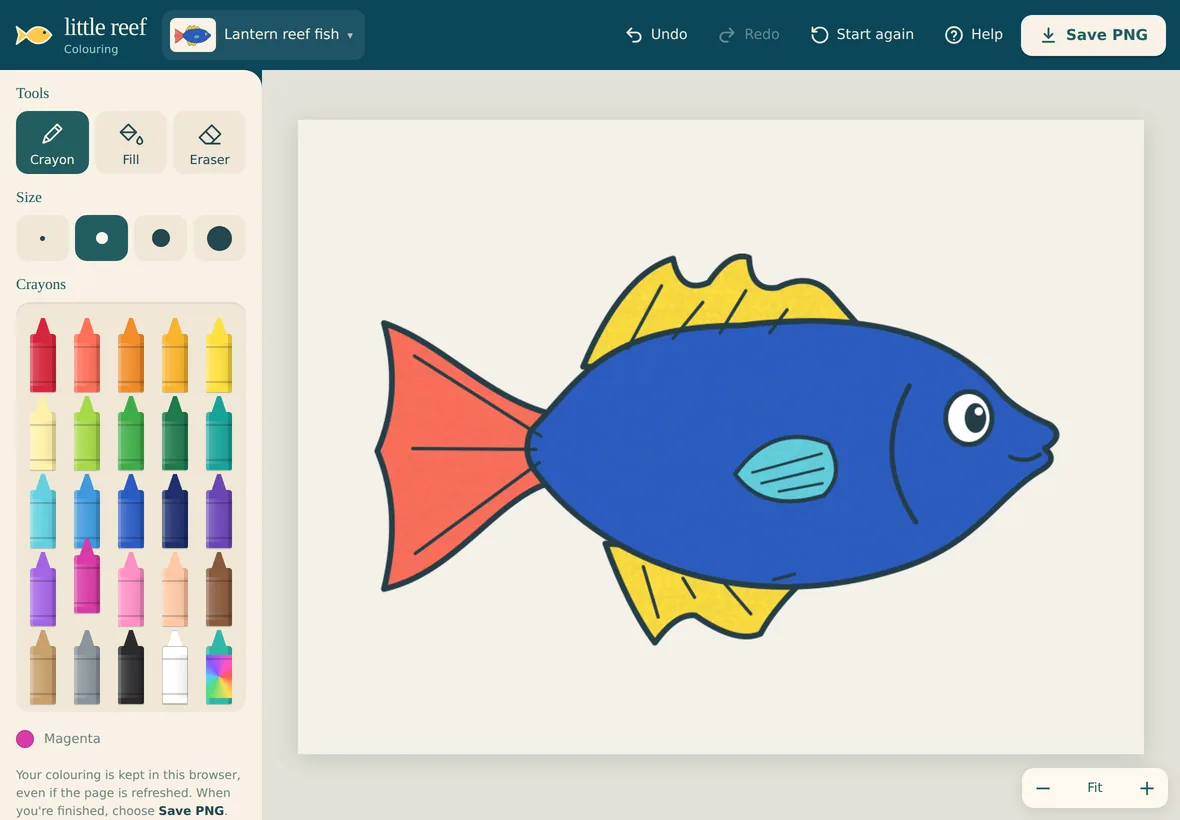Click the fish's white eye

point(967,418)
